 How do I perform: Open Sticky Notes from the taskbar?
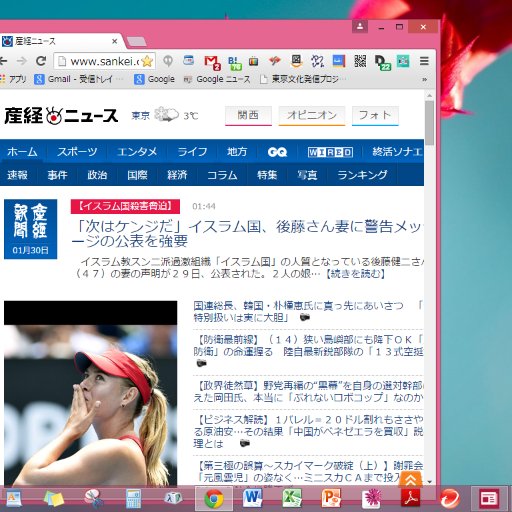pyautogui.click(x=54, y=499)
